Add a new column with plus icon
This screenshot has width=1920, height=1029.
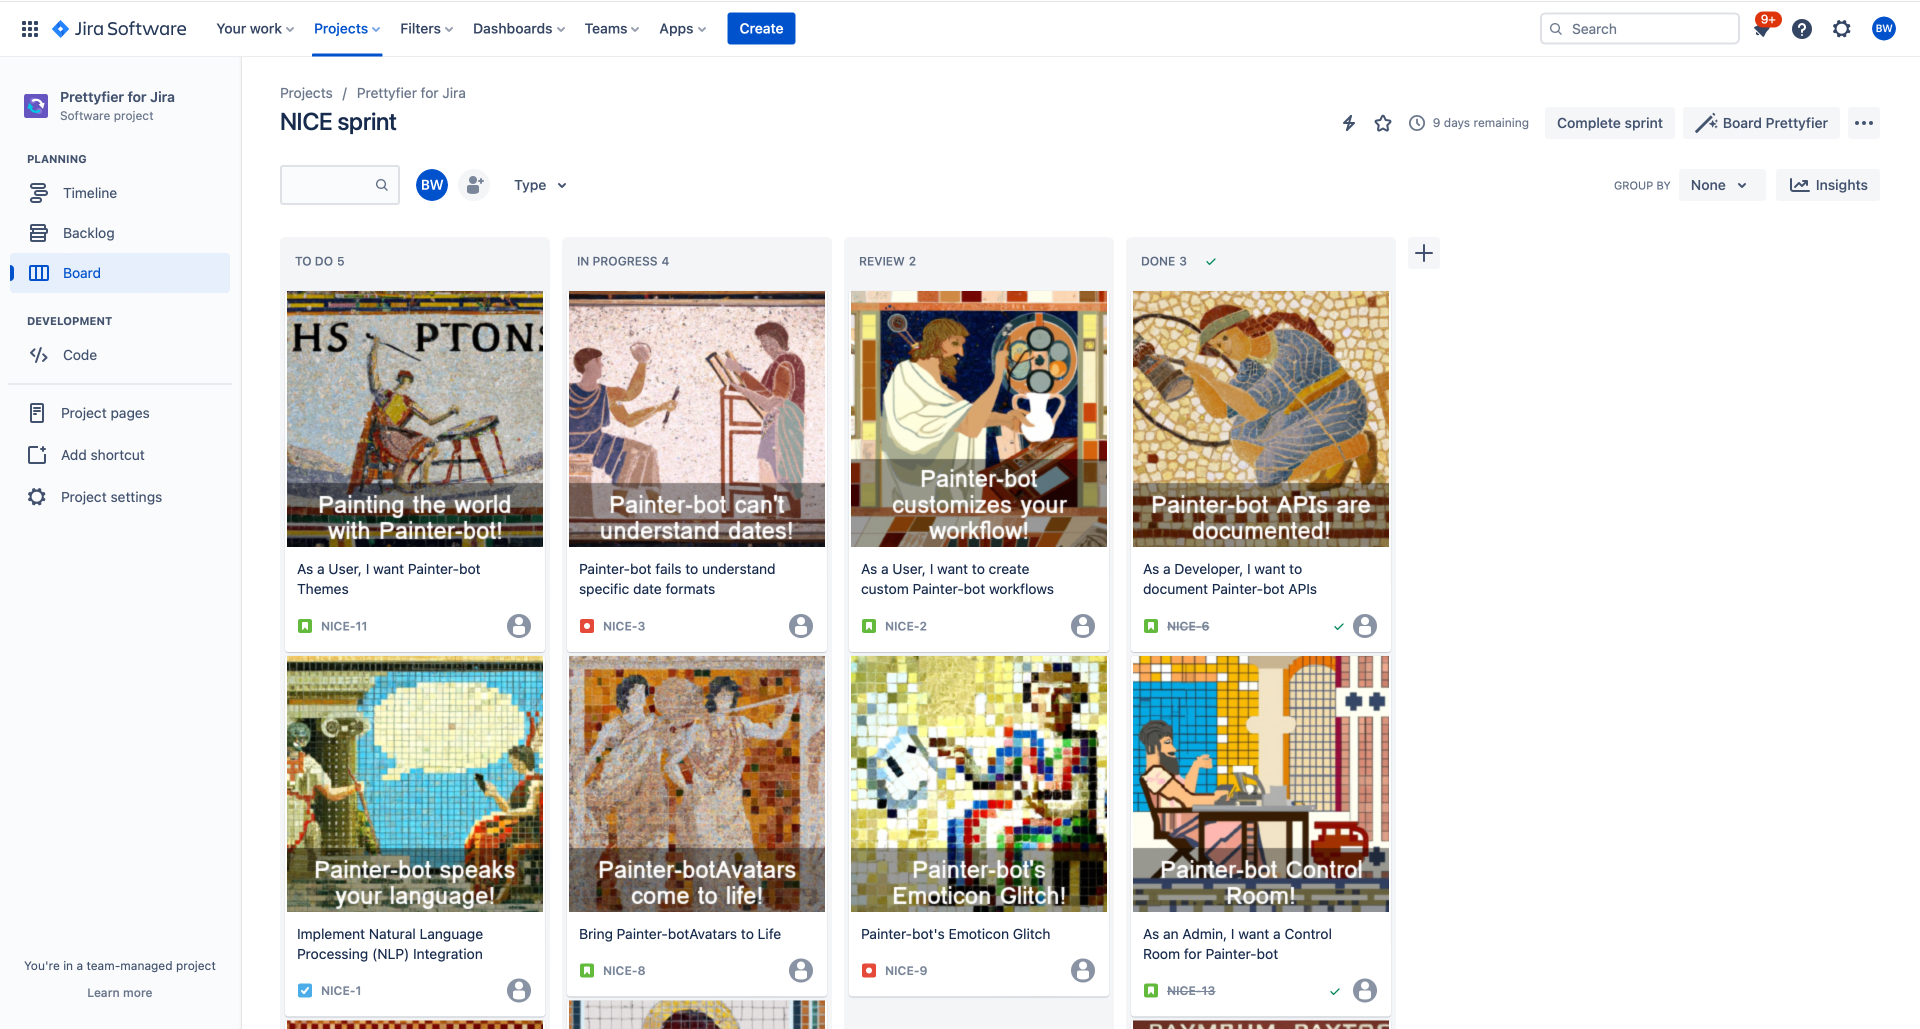(x=1424, y=253)
